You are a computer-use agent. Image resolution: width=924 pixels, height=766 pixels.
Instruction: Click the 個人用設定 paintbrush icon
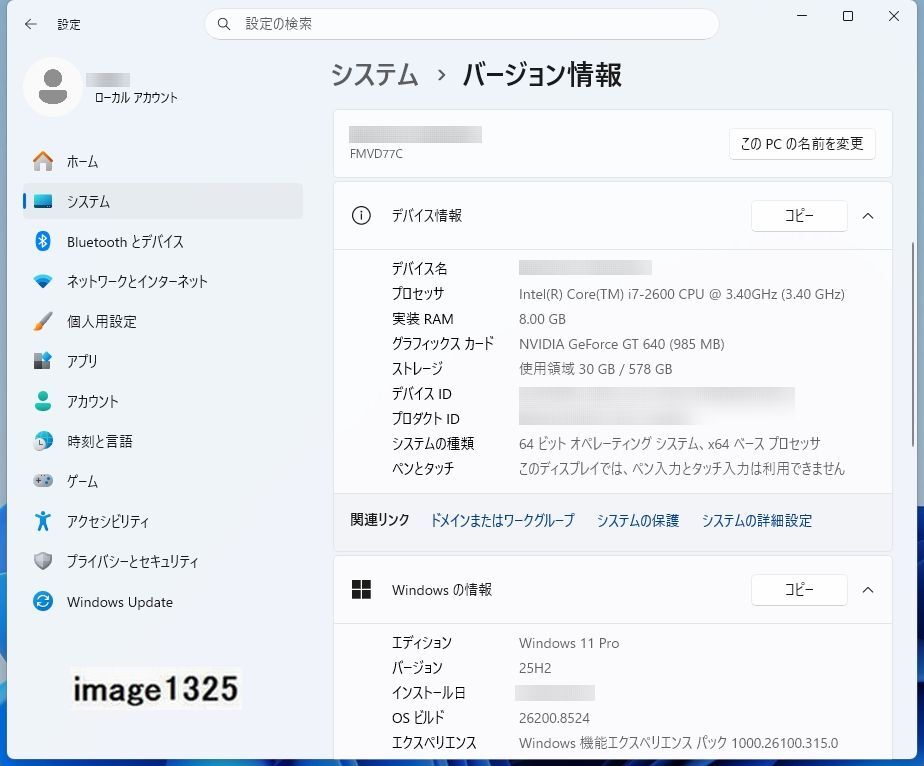pos(43,321)
